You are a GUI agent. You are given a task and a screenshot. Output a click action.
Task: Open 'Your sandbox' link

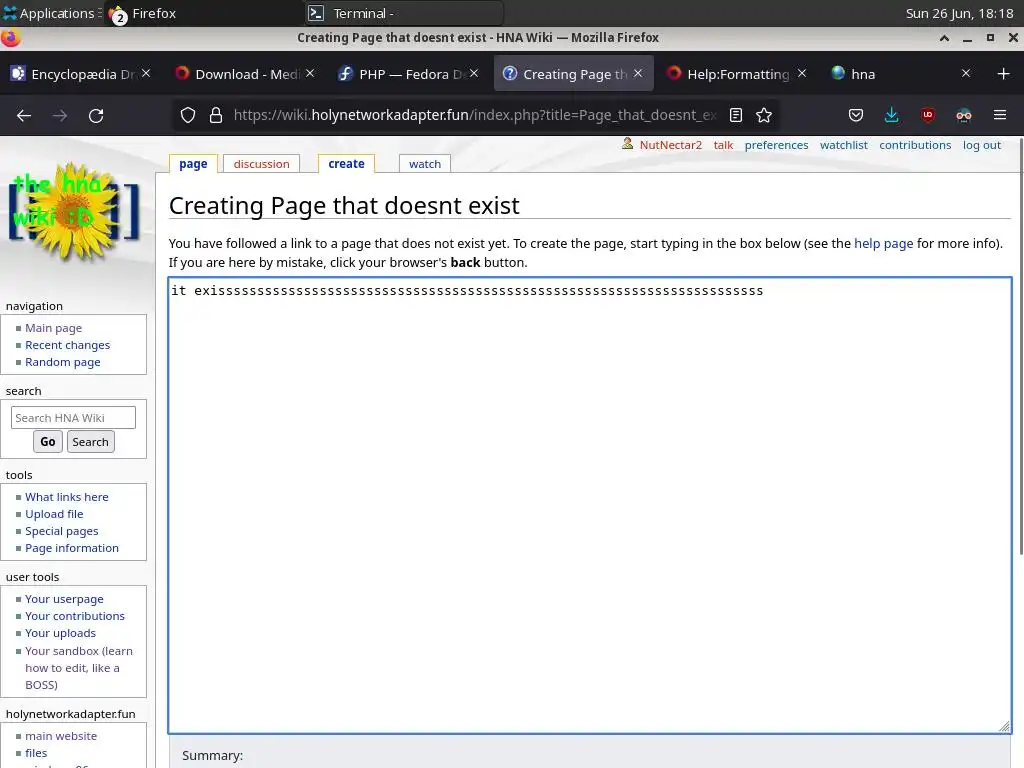(x=78, y=667)
